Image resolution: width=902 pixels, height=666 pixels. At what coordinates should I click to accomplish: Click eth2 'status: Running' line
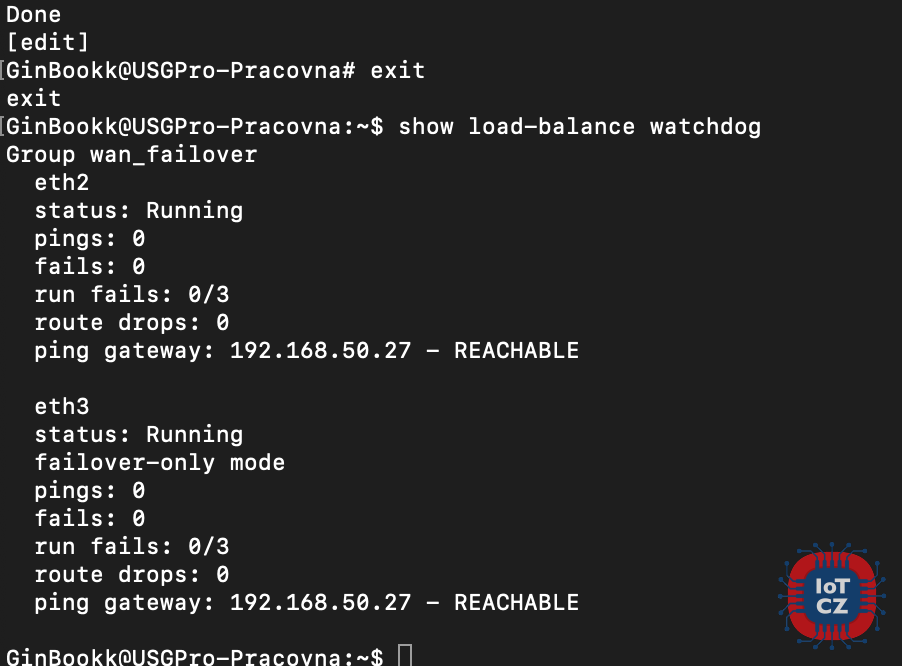(x=139, y=210)
